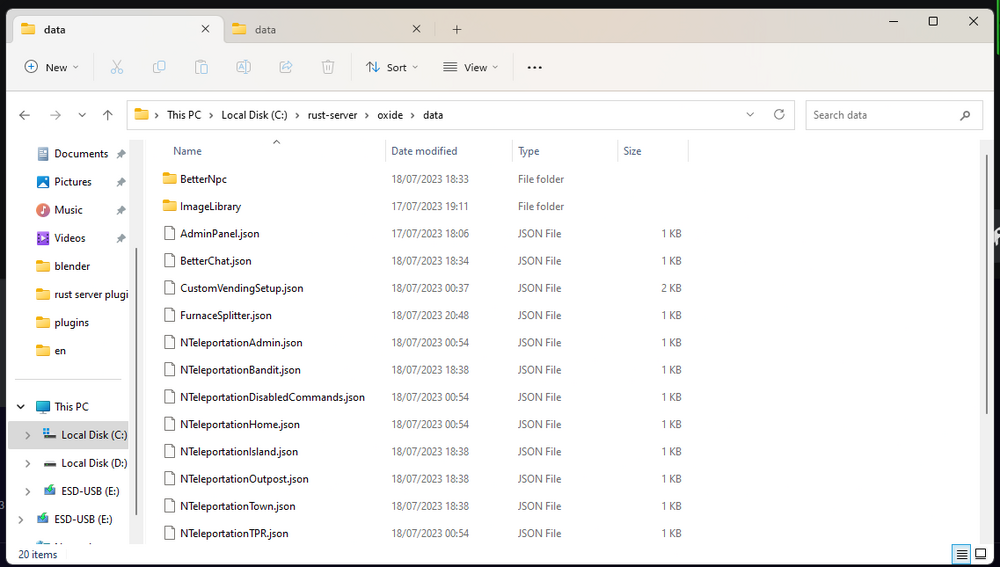Expand Local Disk (D:) in navigation tree
Image resolution: width=1000 pixels, height=567 pixels.
point(27,464)
